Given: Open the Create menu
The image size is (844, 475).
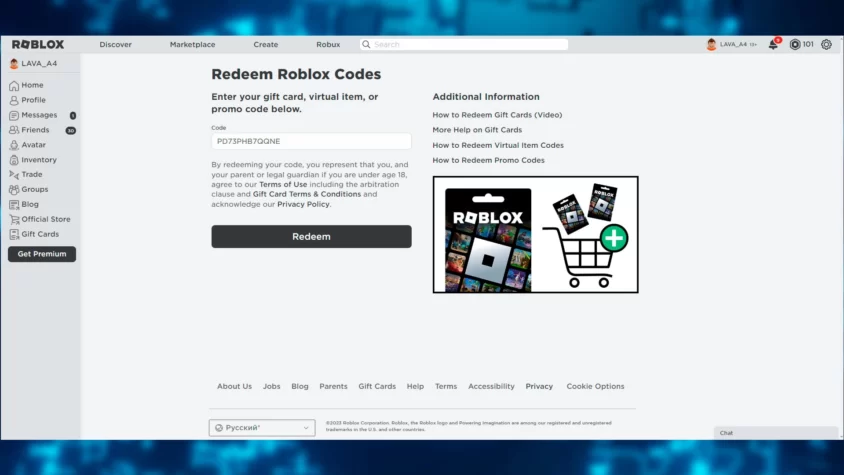Looking at the screenshot, I should tap(266, 44).
